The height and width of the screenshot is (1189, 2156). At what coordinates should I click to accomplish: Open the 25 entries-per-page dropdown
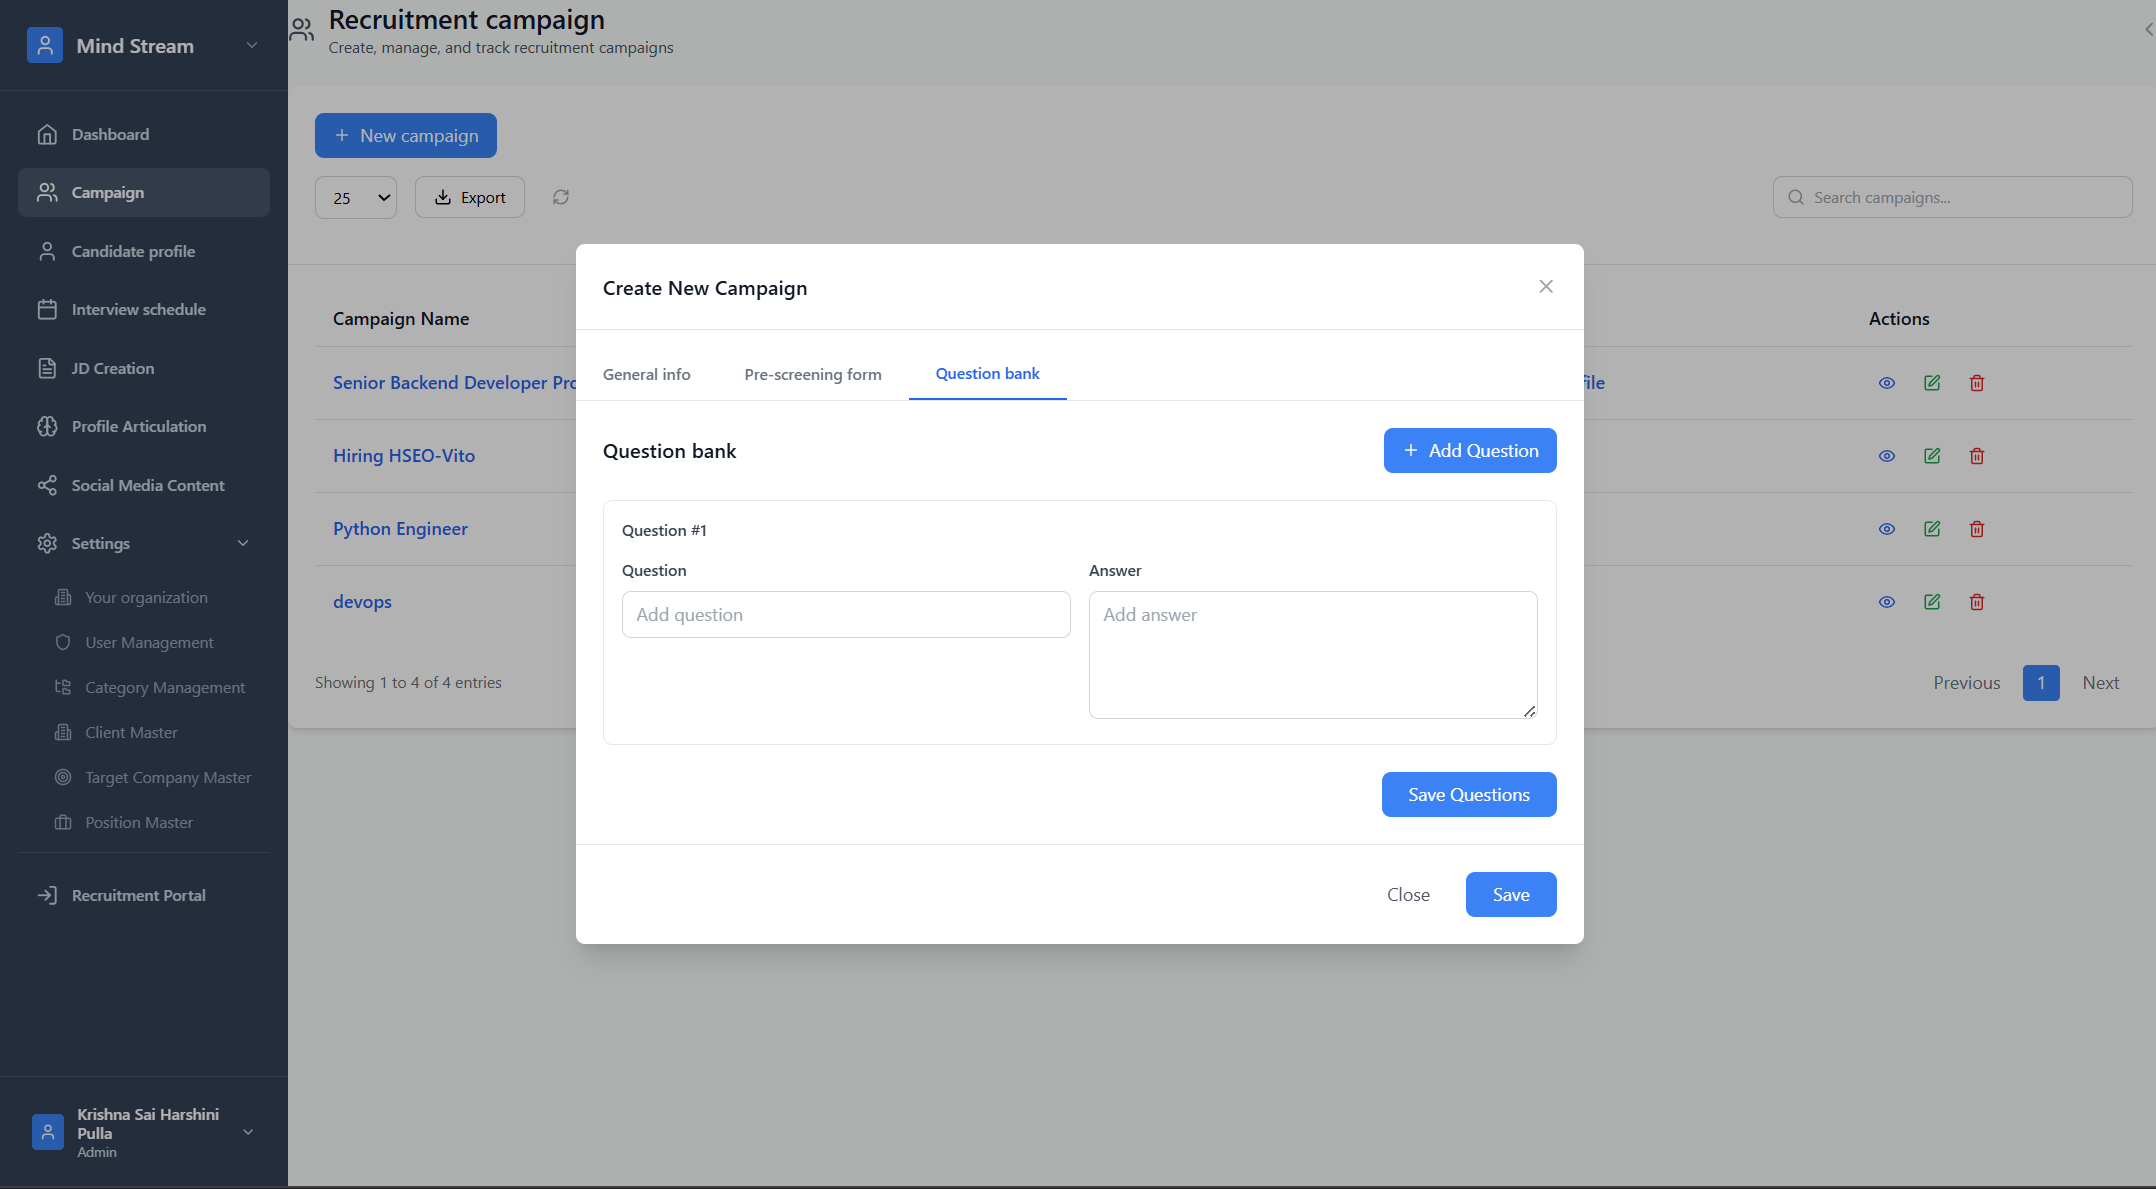click(x=356, y=198)
